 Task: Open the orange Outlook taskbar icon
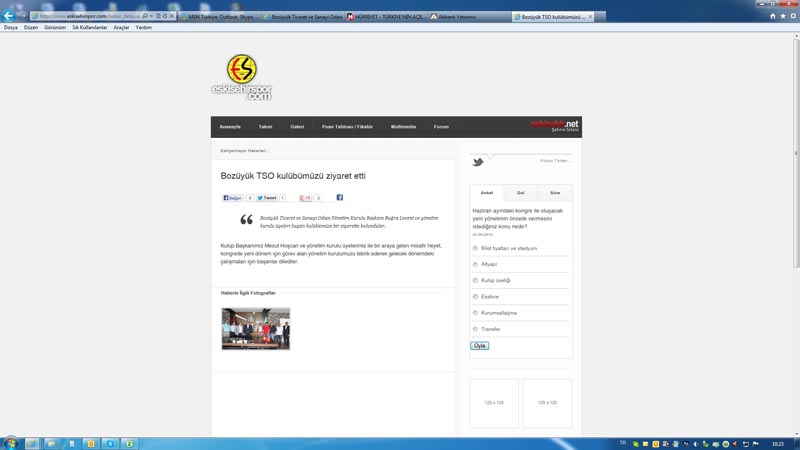[x=91, y=443]
